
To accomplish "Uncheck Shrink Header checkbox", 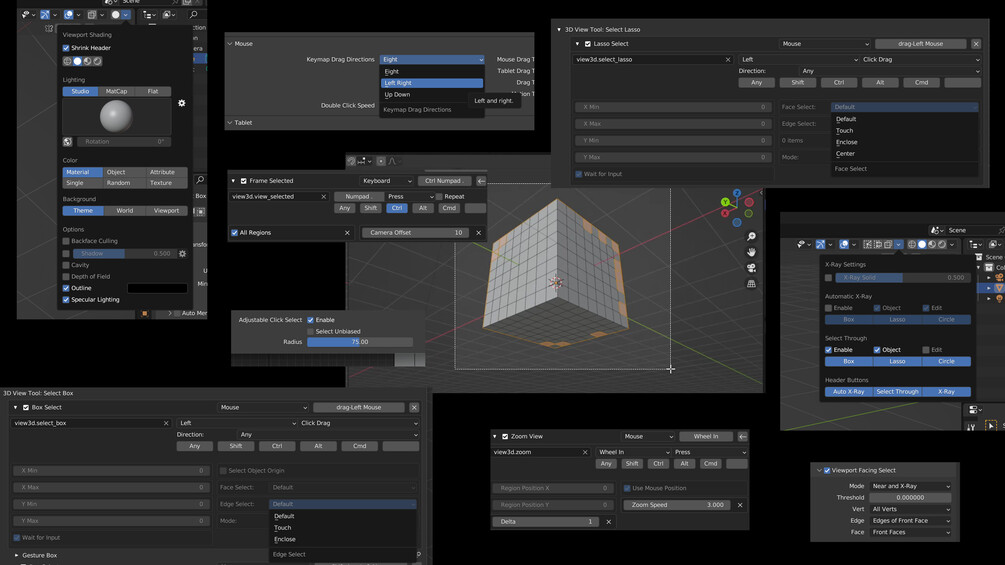I will 66,48.
